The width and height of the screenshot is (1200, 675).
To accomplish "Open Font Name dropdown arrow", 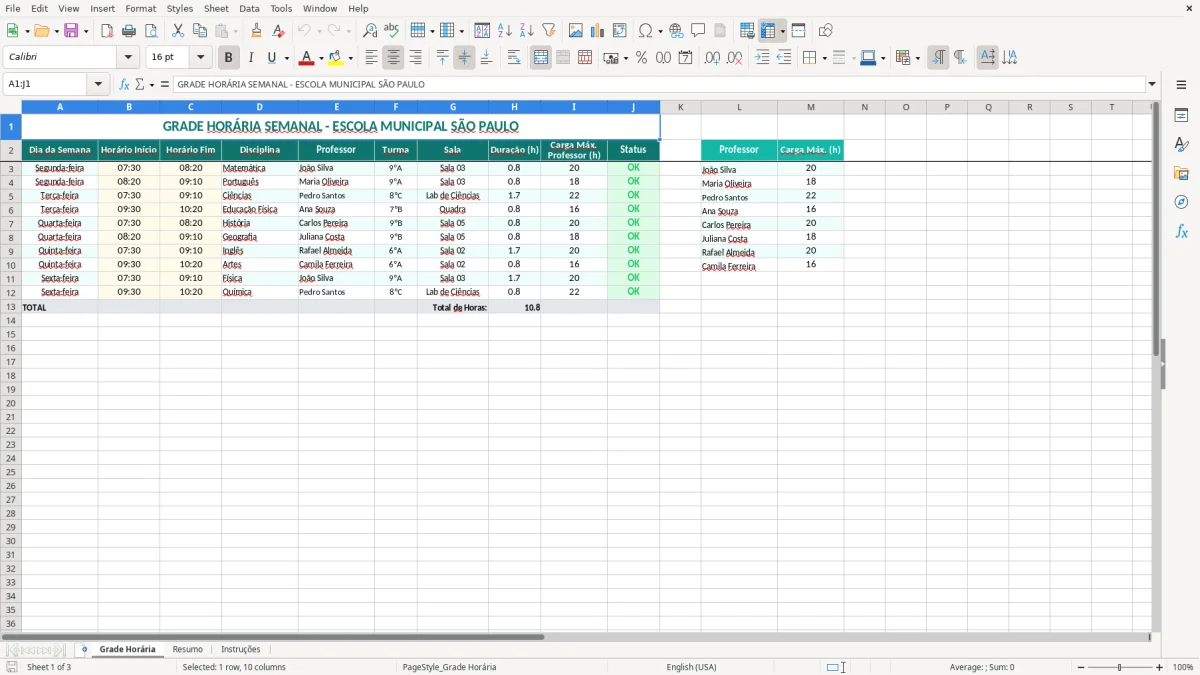I will 128,58.
